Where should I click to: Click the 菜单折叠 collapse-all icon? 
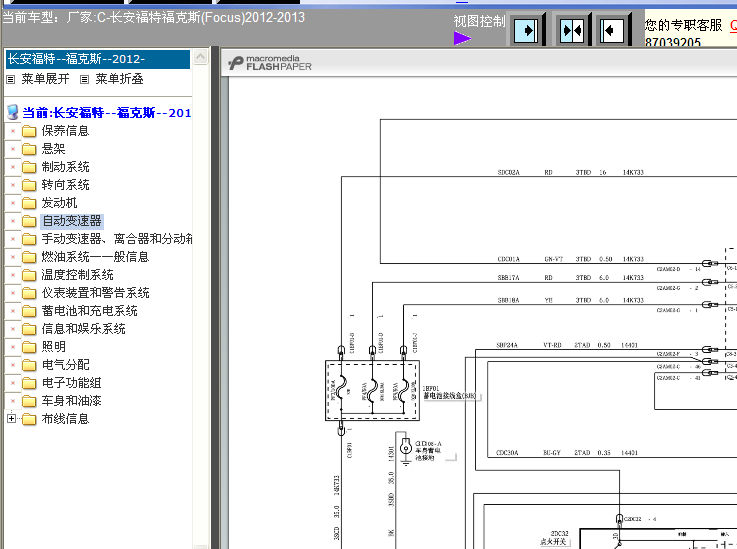pyautogui.click(x=84, y=79)
